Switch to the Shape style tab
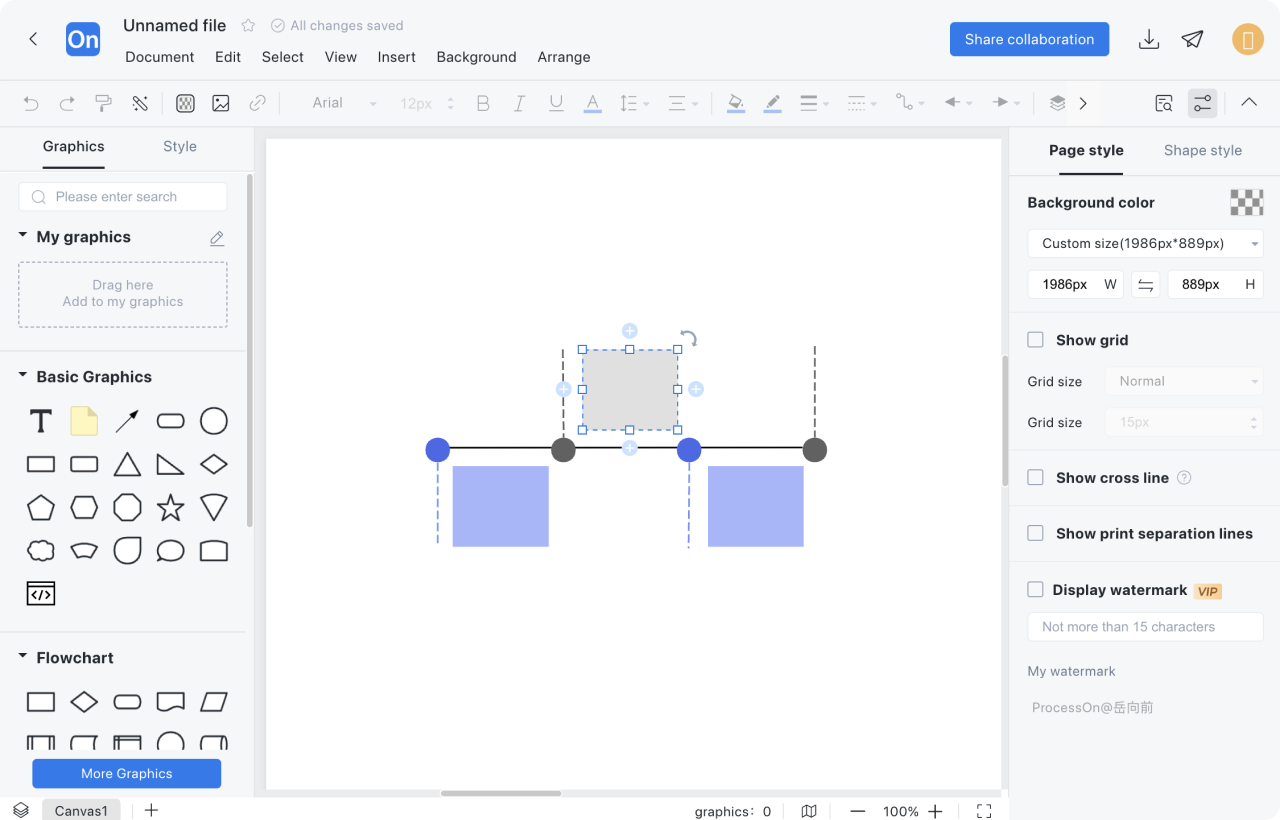Viewport: 1280px width, 820px height. [1202, 150]
